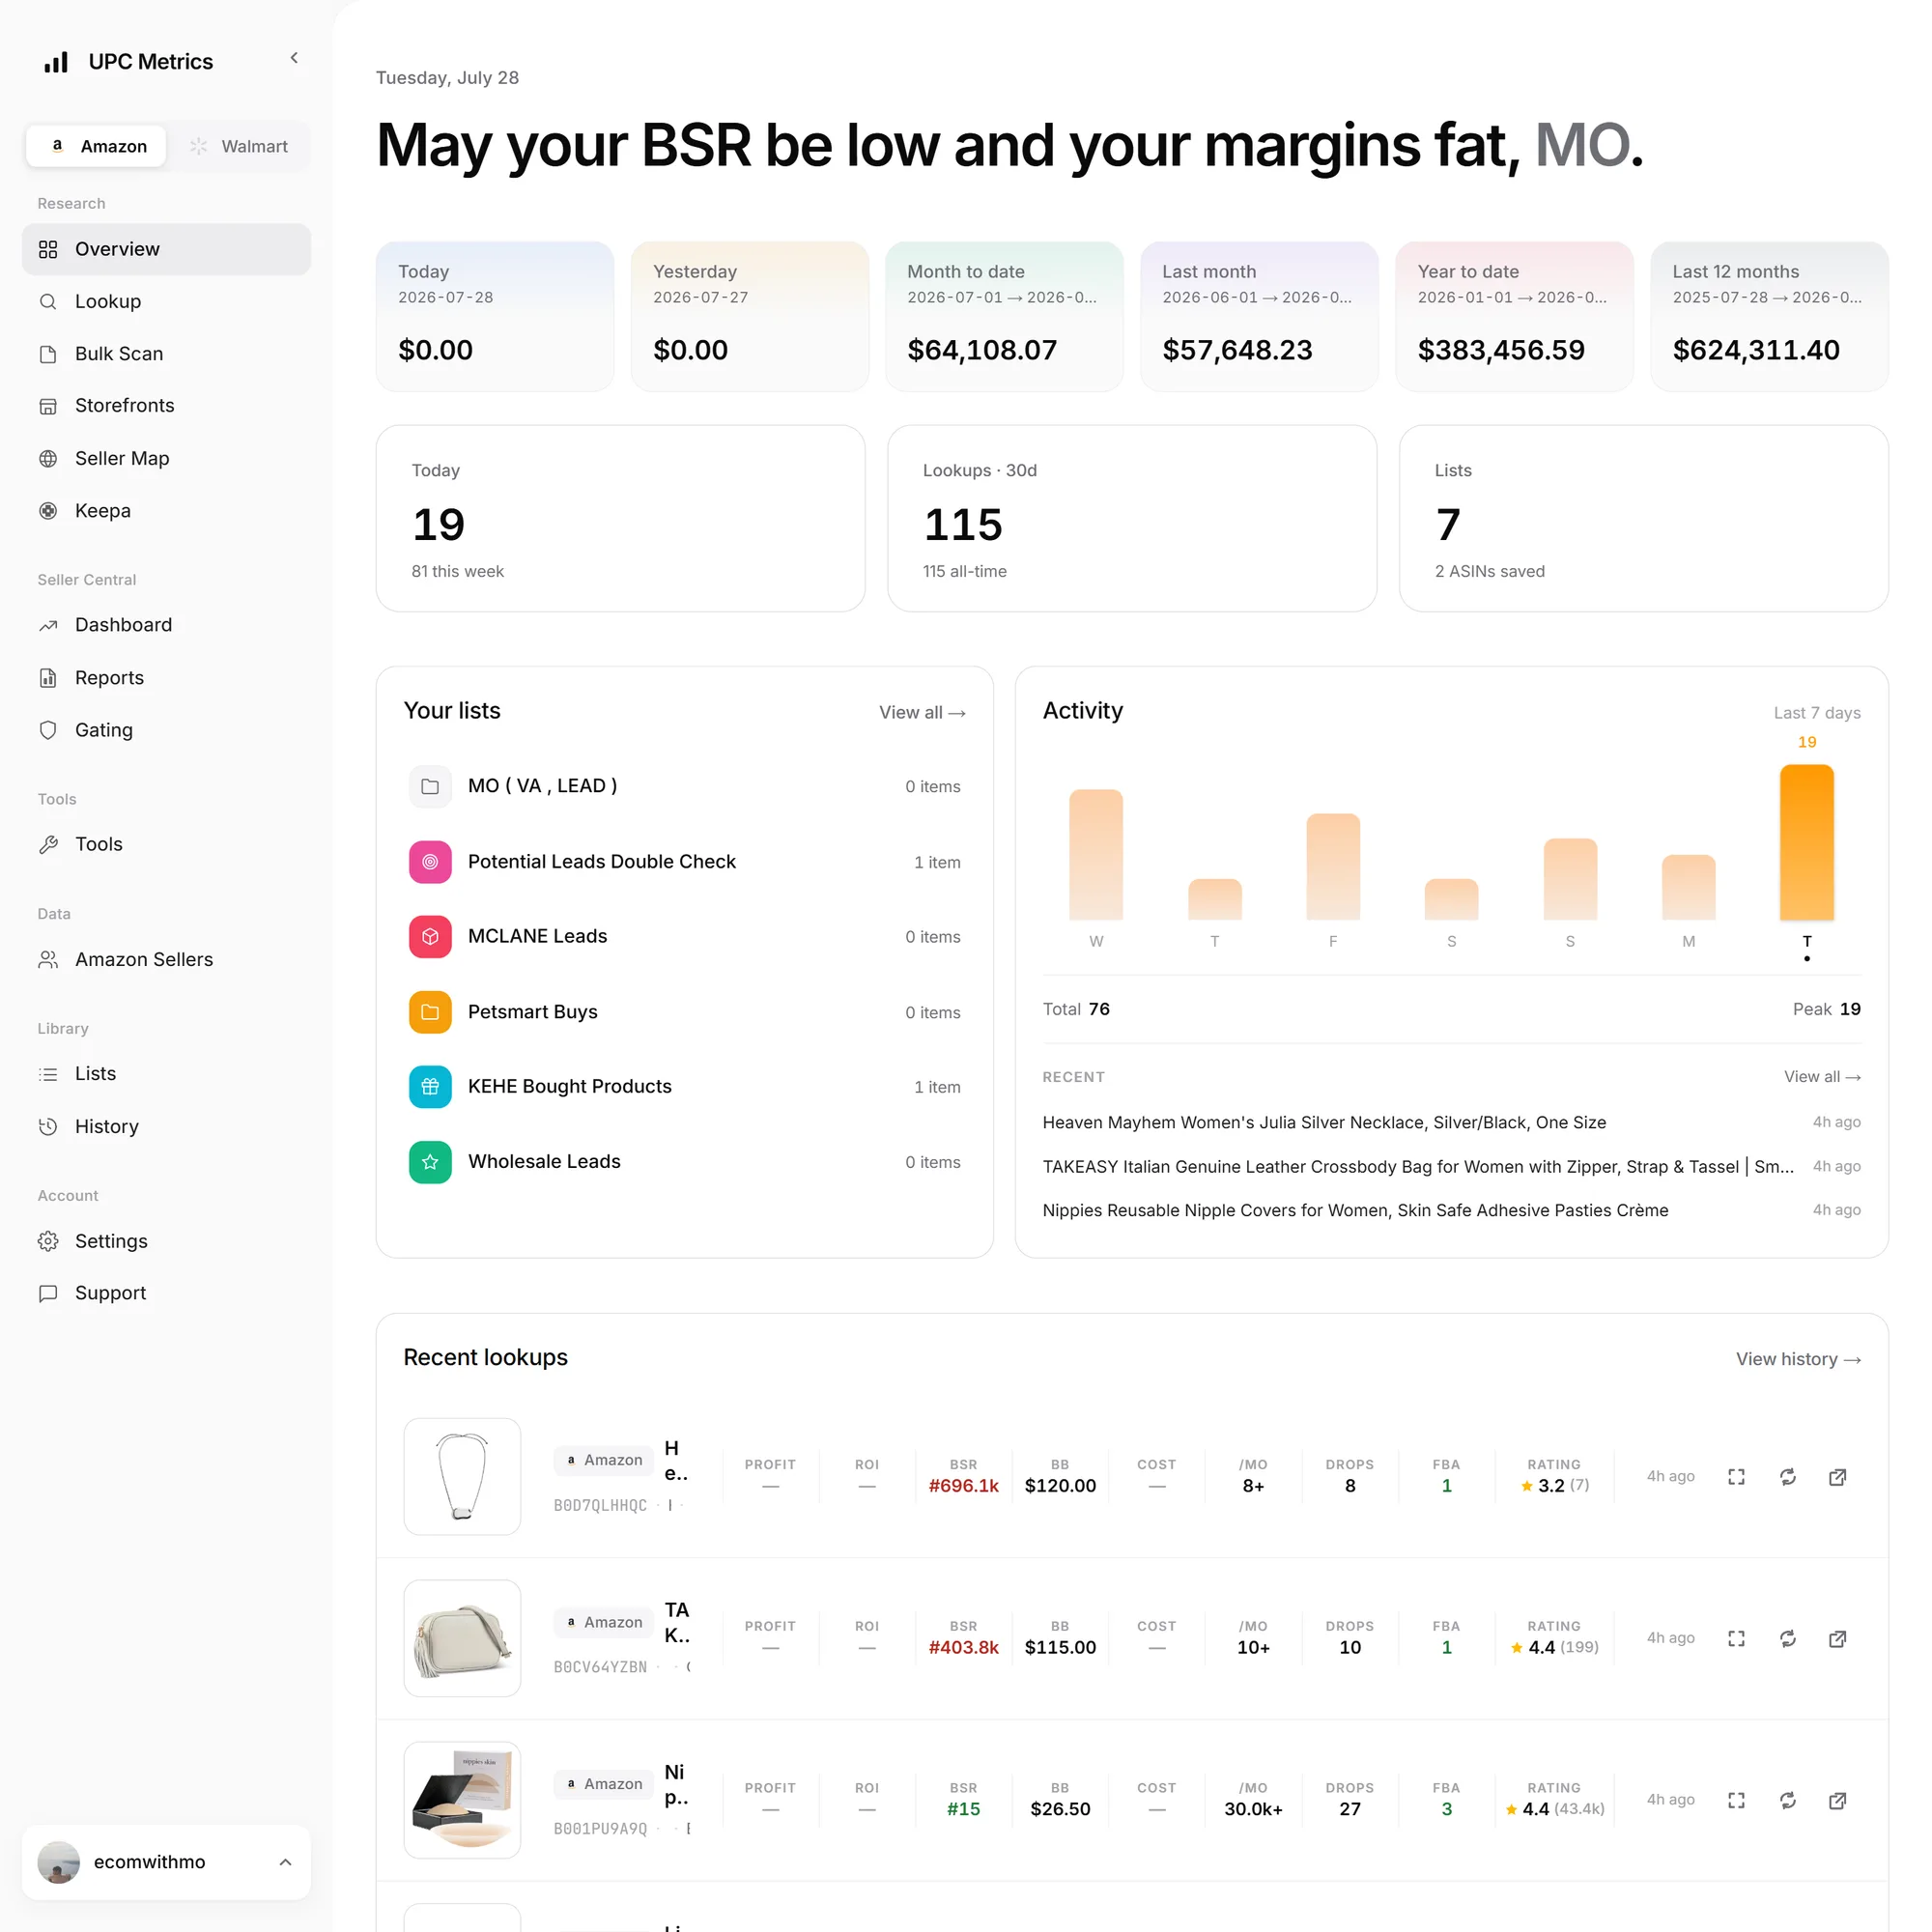
Task: Refresh the B0CV64YZBN lookup row
Action: click(1788, 1638)
